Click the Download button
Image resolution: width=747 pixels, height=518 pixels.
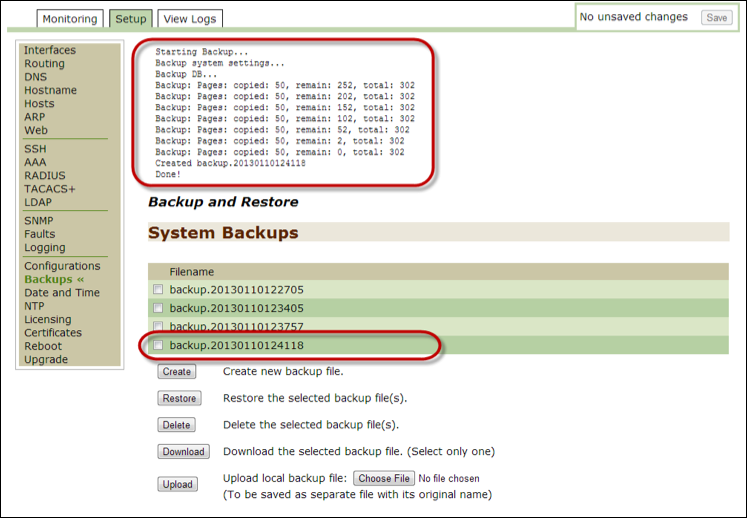point(183,452)
